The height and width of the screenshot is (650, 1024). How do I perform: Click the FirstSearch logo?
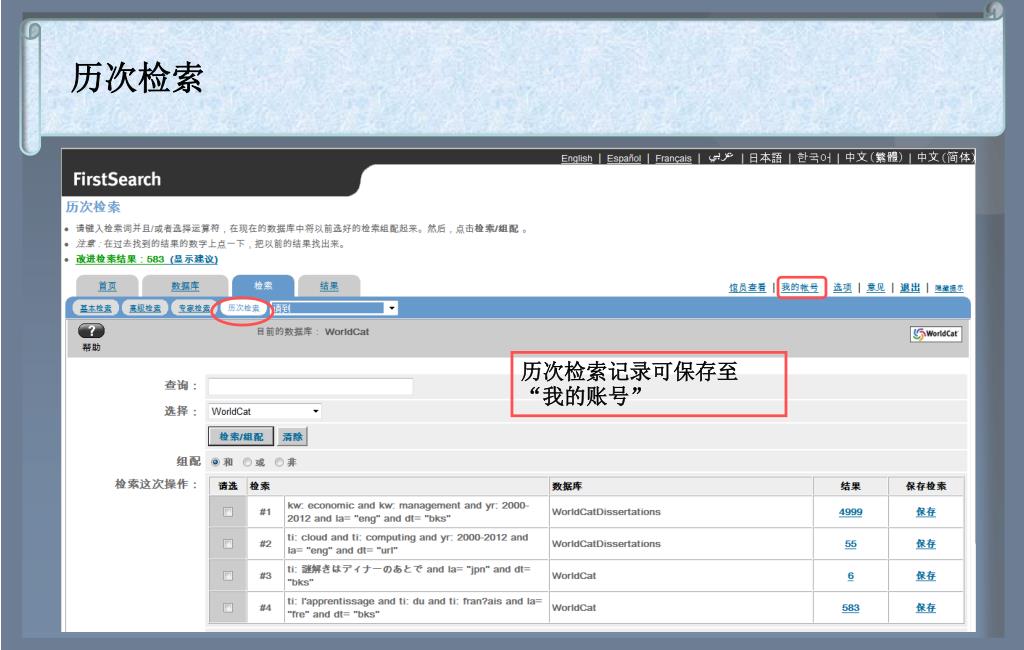[x=117, y=179]
